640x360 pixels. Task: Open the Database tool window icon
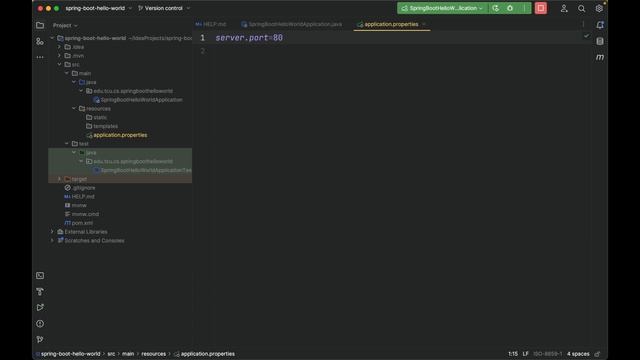[600, 41]
